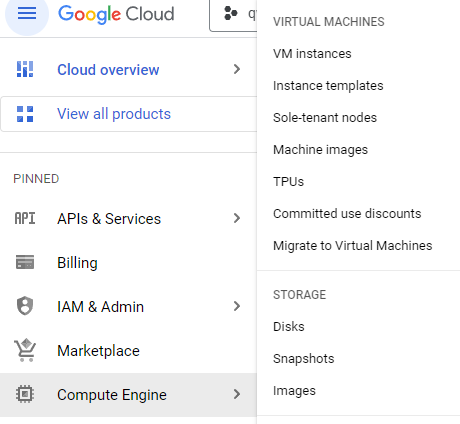Expand the APIs & Services submenu arrow
This screenshot has width=460, height=424.
pyautogui.click(x=237, y=218)
